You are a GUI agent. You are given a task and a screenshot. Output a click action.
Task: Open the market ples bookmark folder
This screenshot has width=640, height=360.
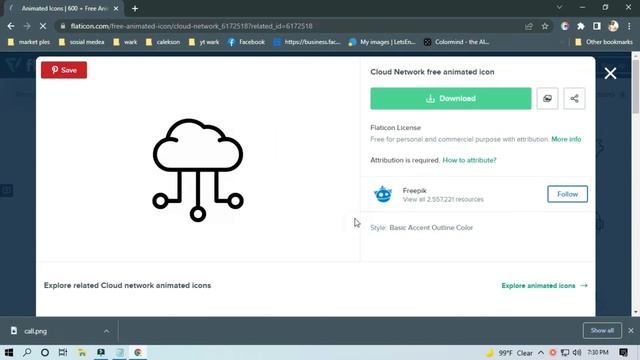[x=29, y=42]
